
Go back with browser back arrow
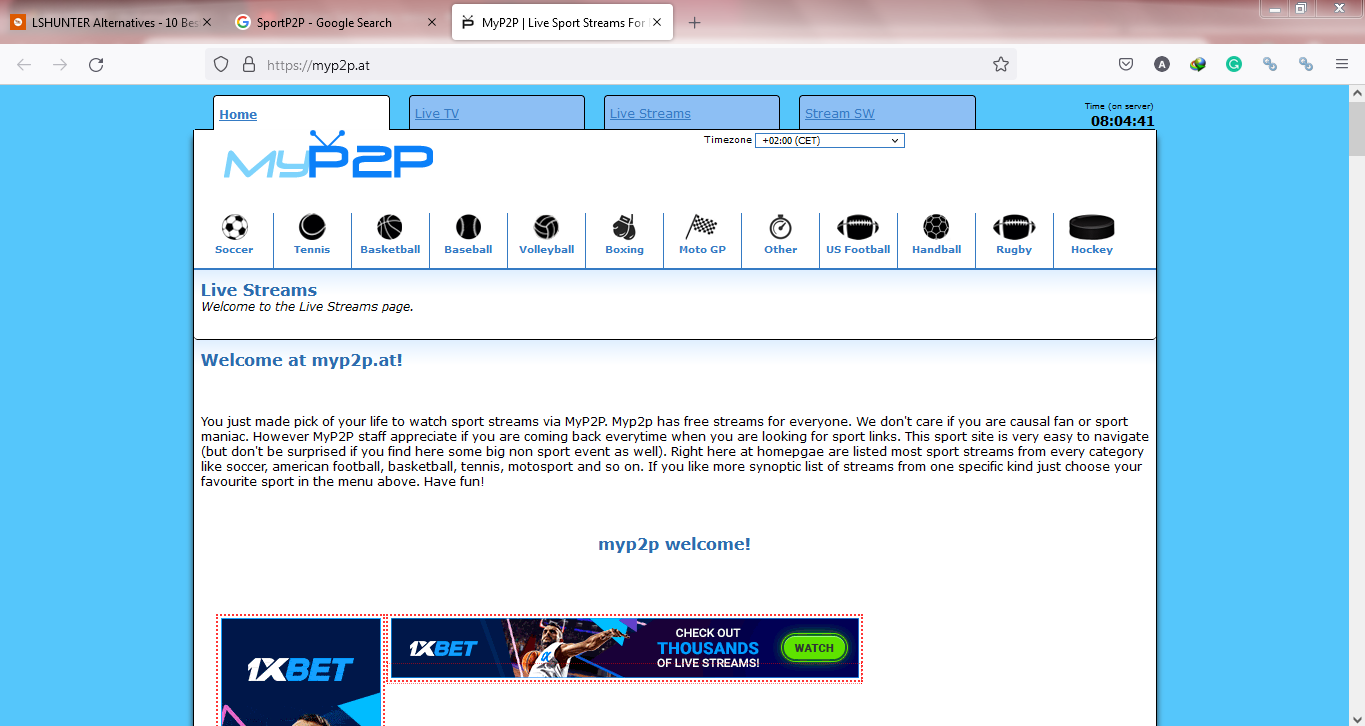[x=24, y=65]
